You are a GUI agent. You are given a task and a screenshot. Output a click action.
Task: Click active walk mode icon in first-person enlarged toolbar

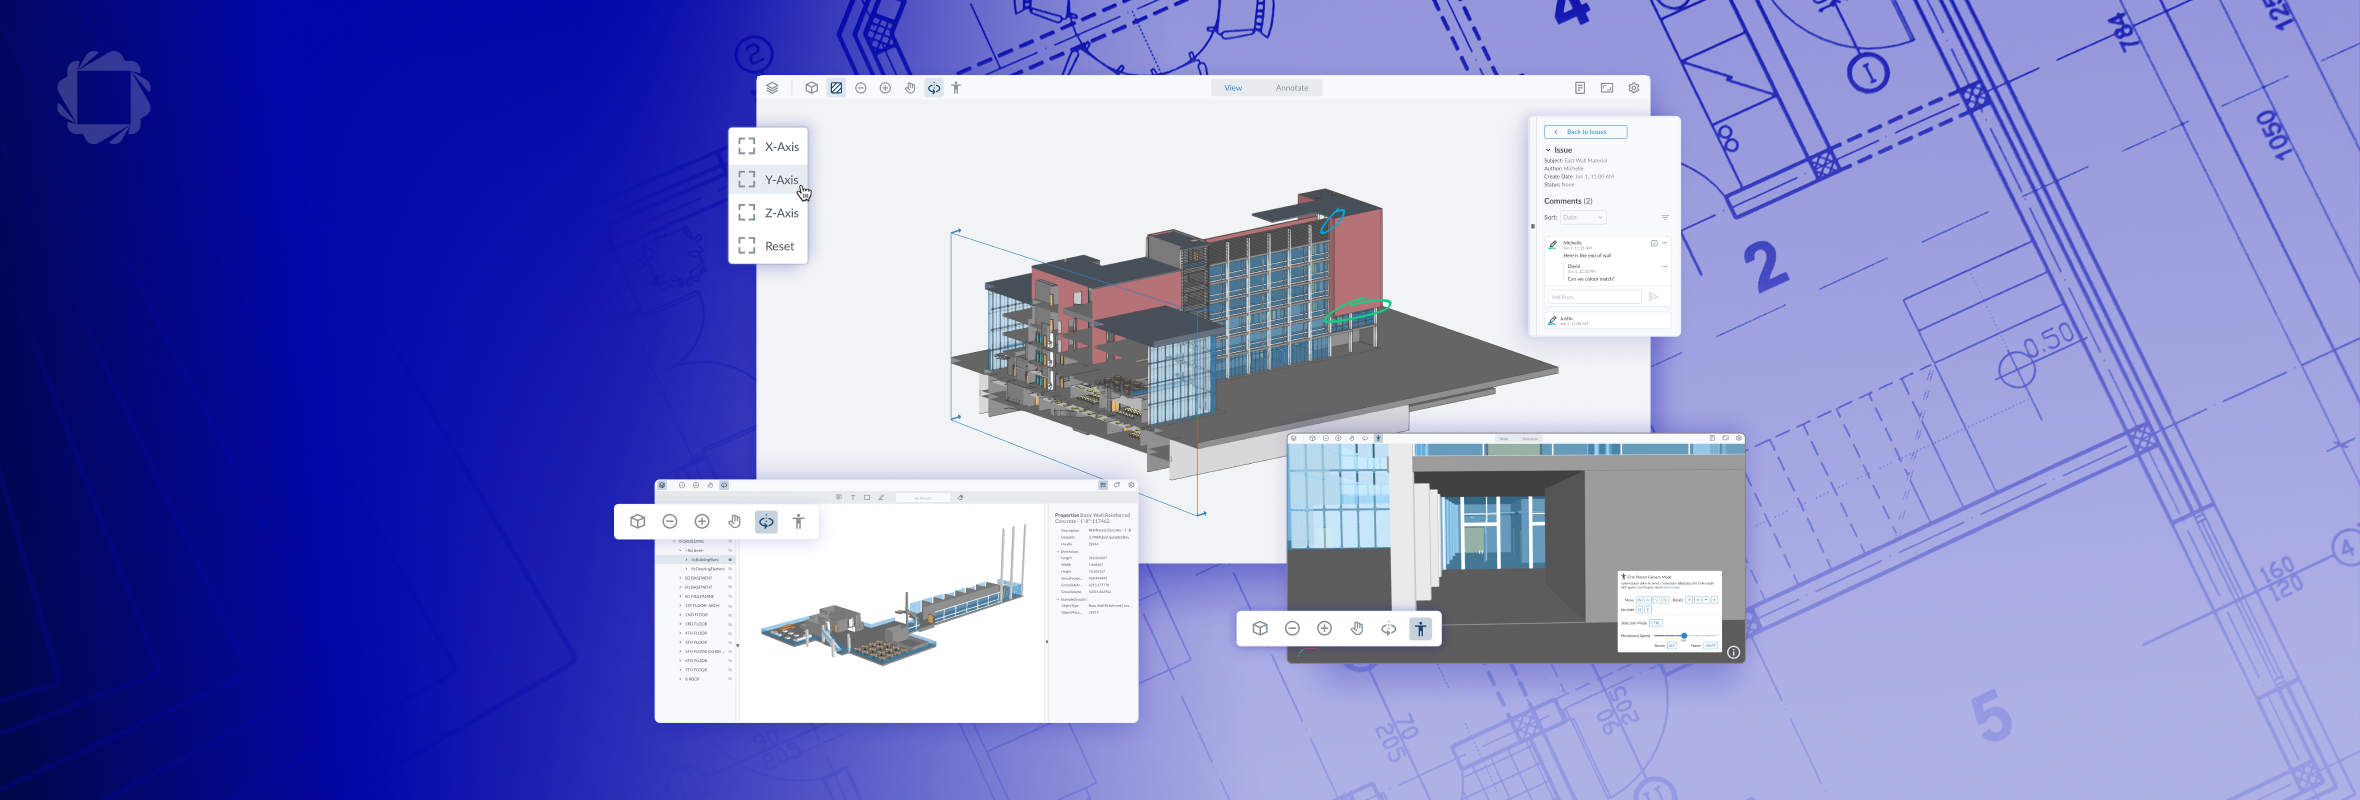(x=1421, y=628)
